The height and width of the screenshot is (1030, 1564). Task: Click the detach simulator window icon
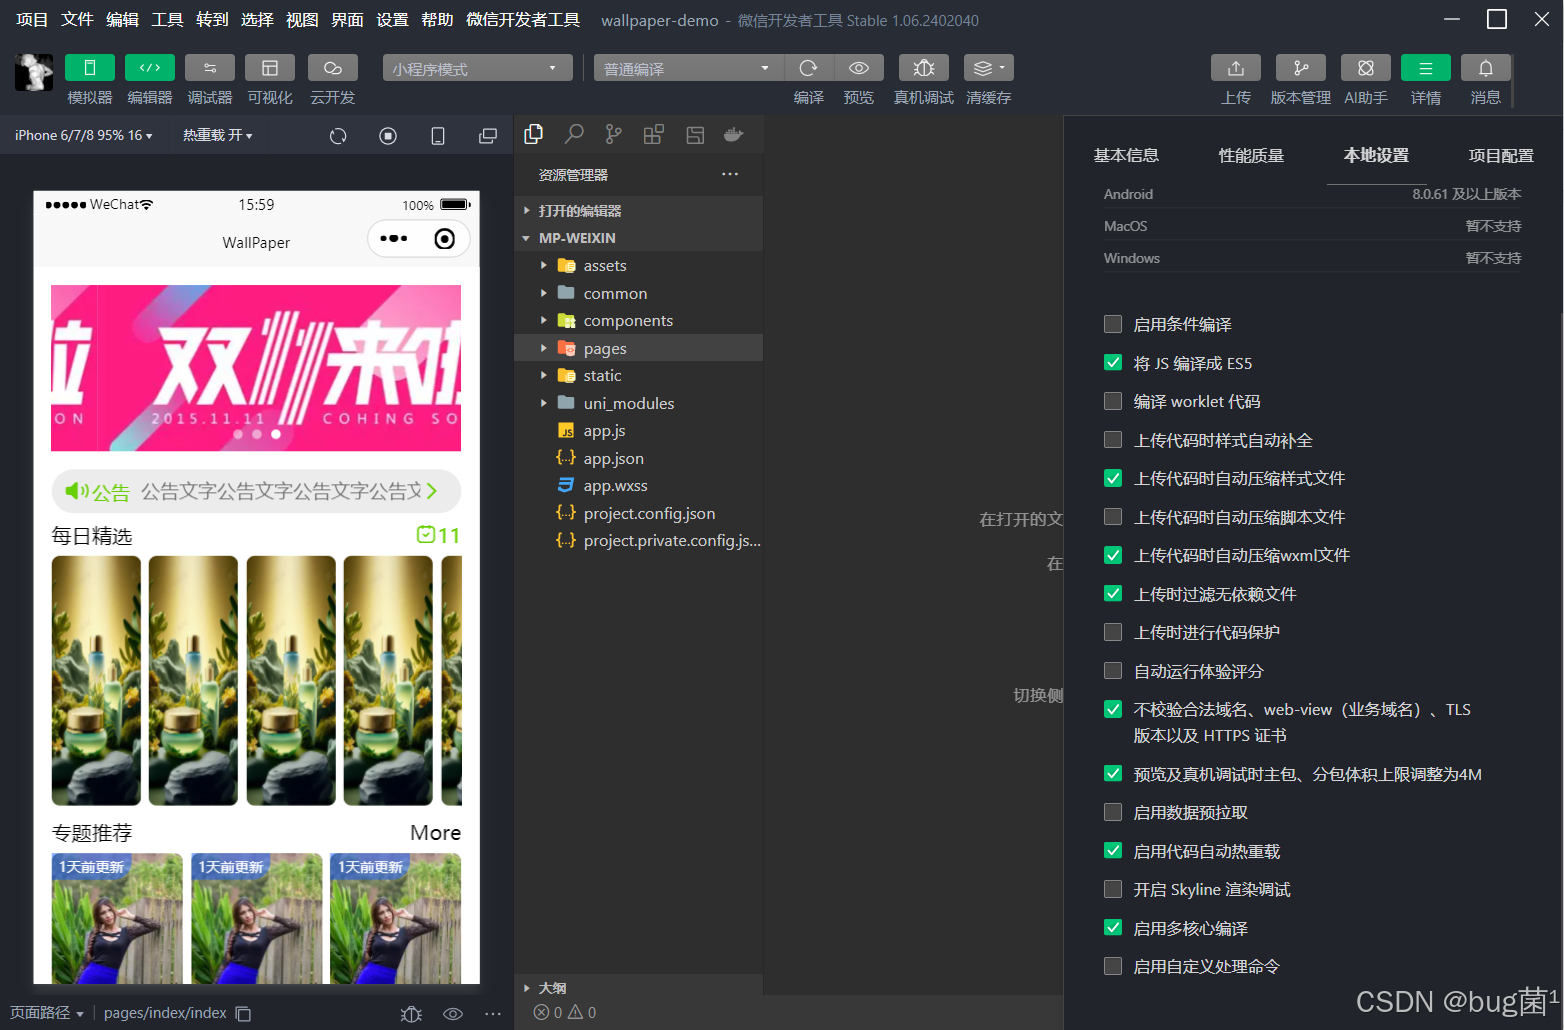click(x=488, y=136)
